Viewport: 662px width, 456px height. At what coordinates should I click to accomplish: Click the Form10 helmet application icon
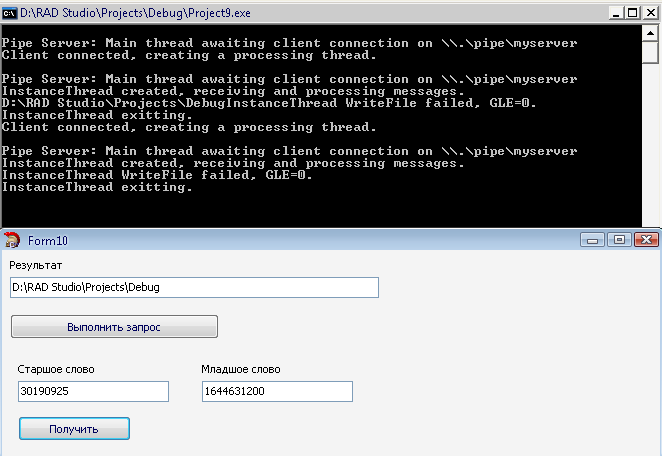click(12, 240)
